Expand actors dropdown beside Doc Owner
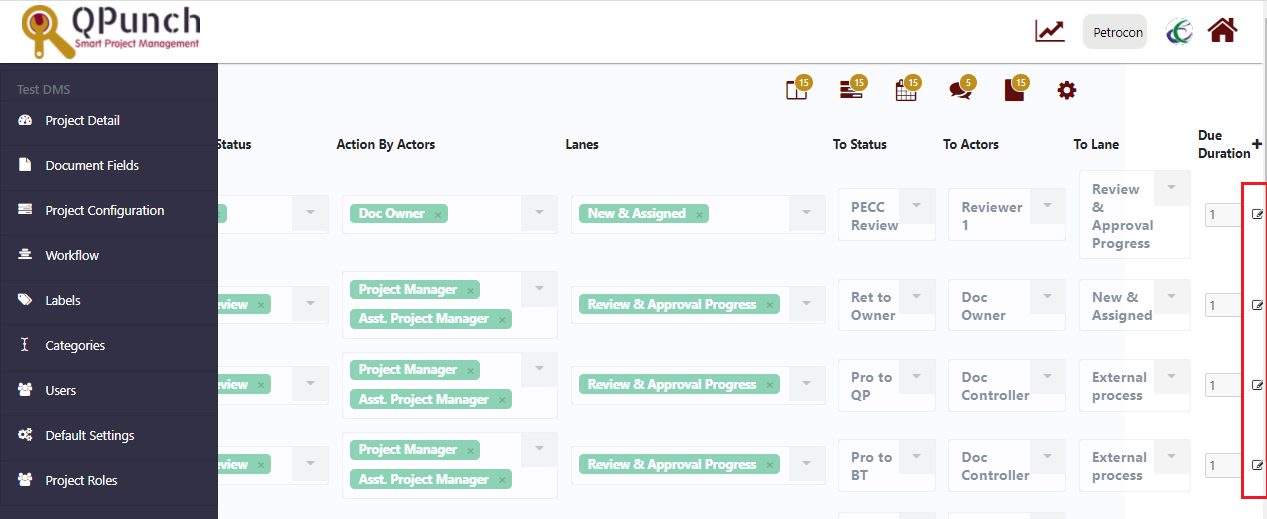 [x=539, y=213]
